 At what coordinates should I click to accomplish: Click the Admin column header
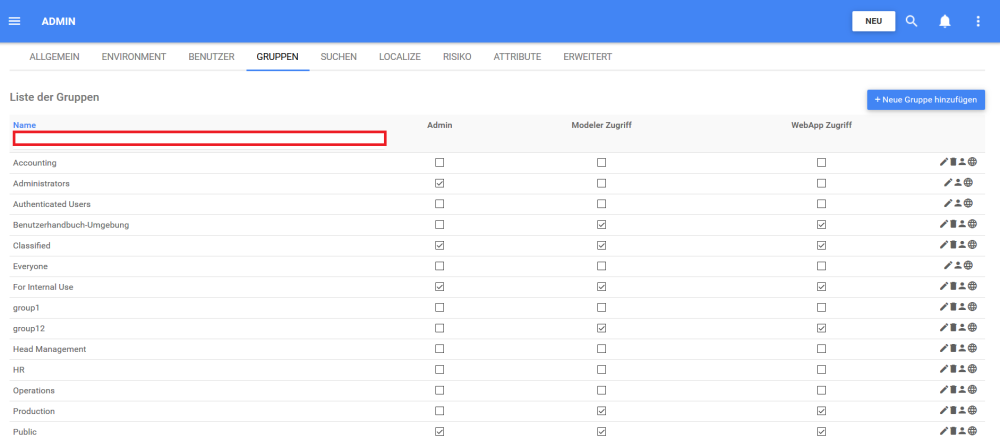click(439, 125)
